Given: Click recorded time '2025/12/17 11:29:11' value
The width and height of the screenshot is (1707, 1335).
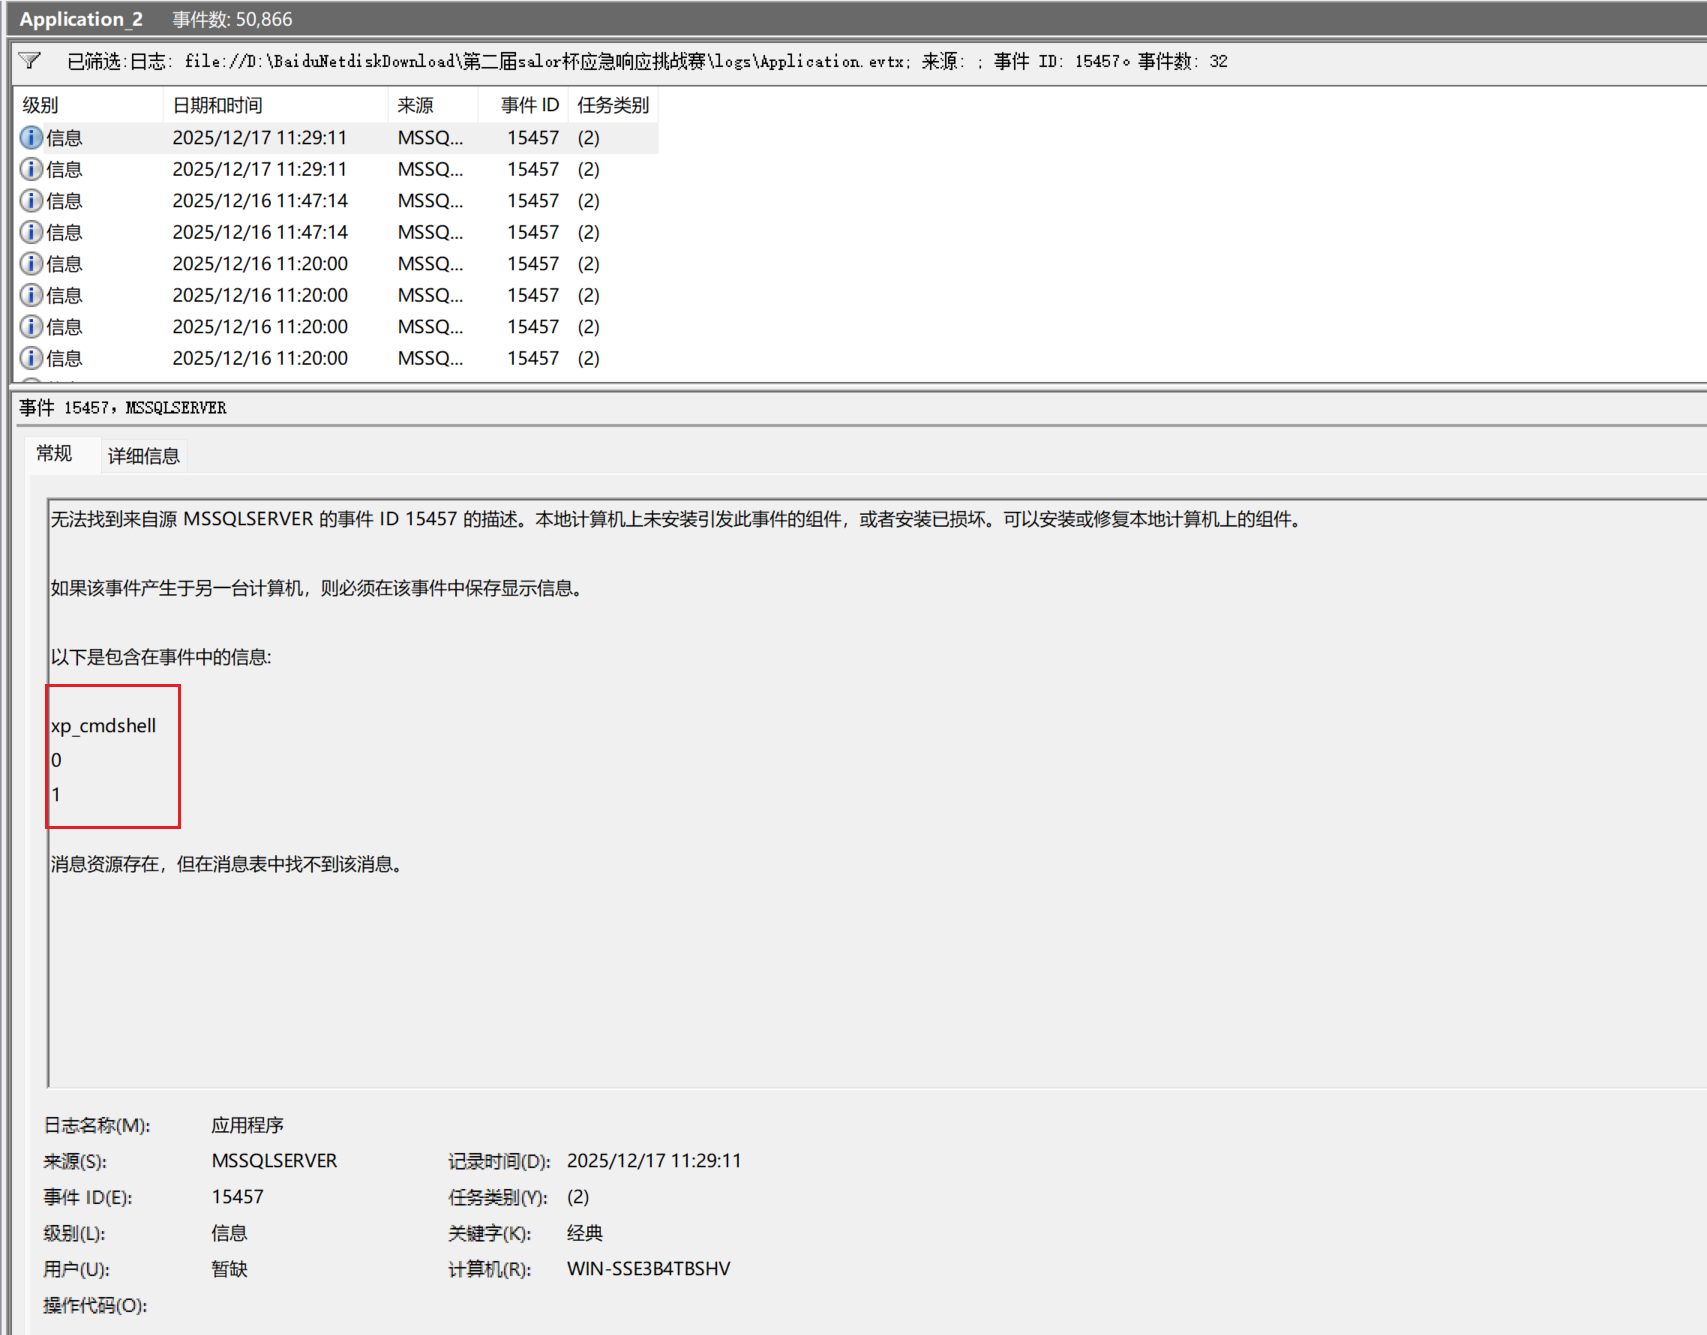Looking at the screenshot, I should pos(654,1160).
